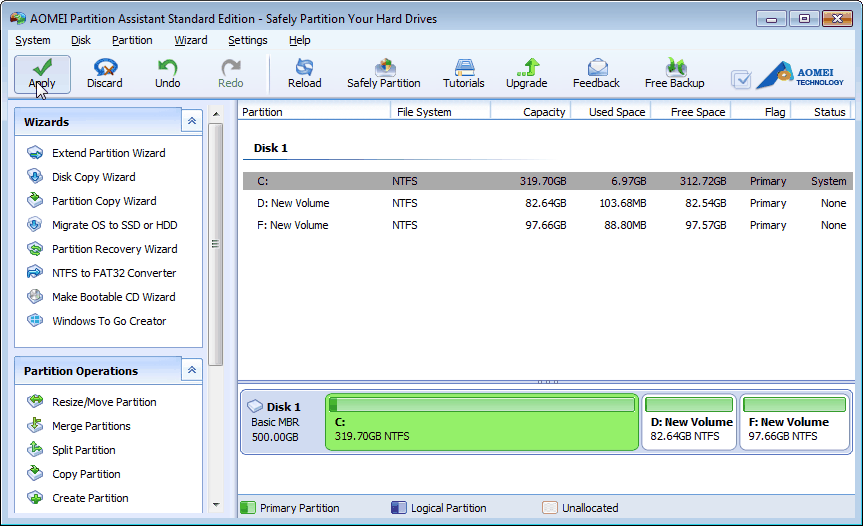863x526 pixels.
Task: Select C: block in disk map
Action: tap(482, 422)
